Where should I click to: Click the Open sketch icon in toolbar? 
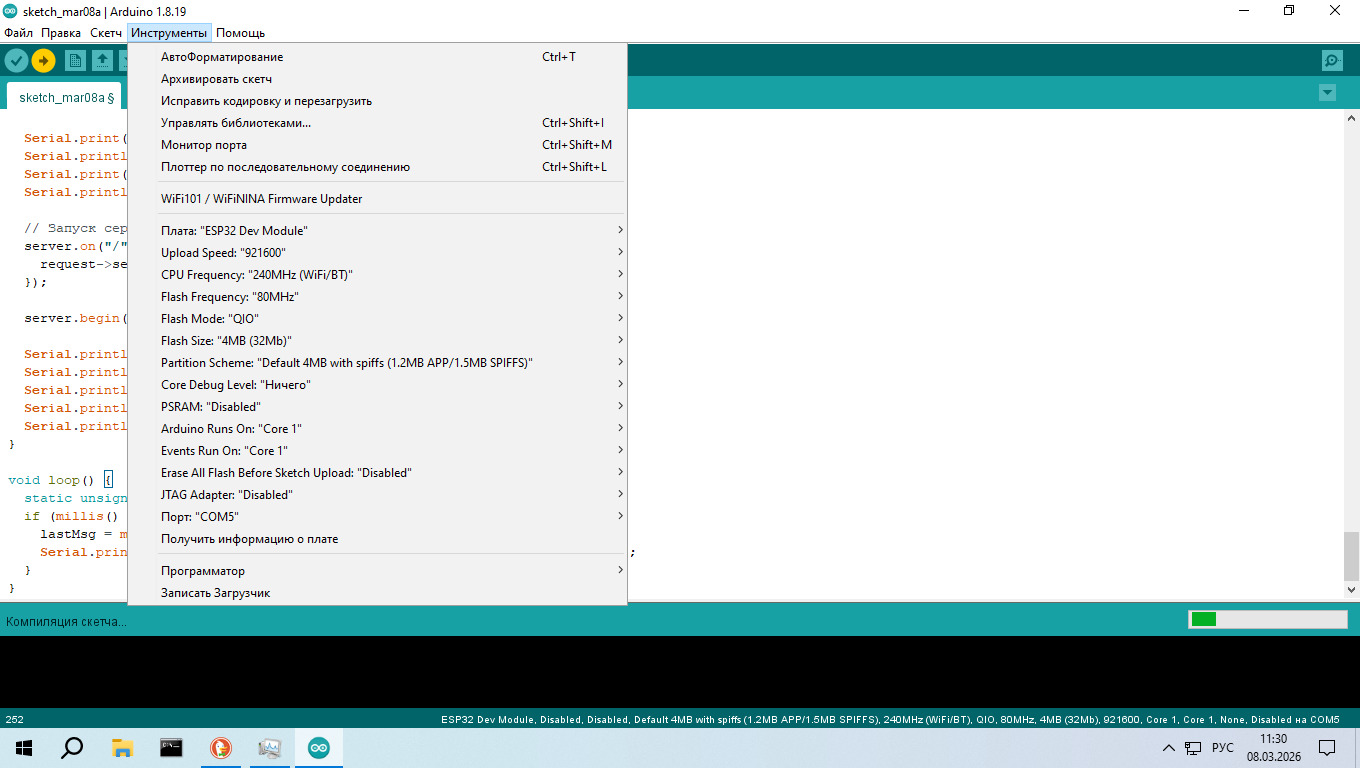pos(102,61)
